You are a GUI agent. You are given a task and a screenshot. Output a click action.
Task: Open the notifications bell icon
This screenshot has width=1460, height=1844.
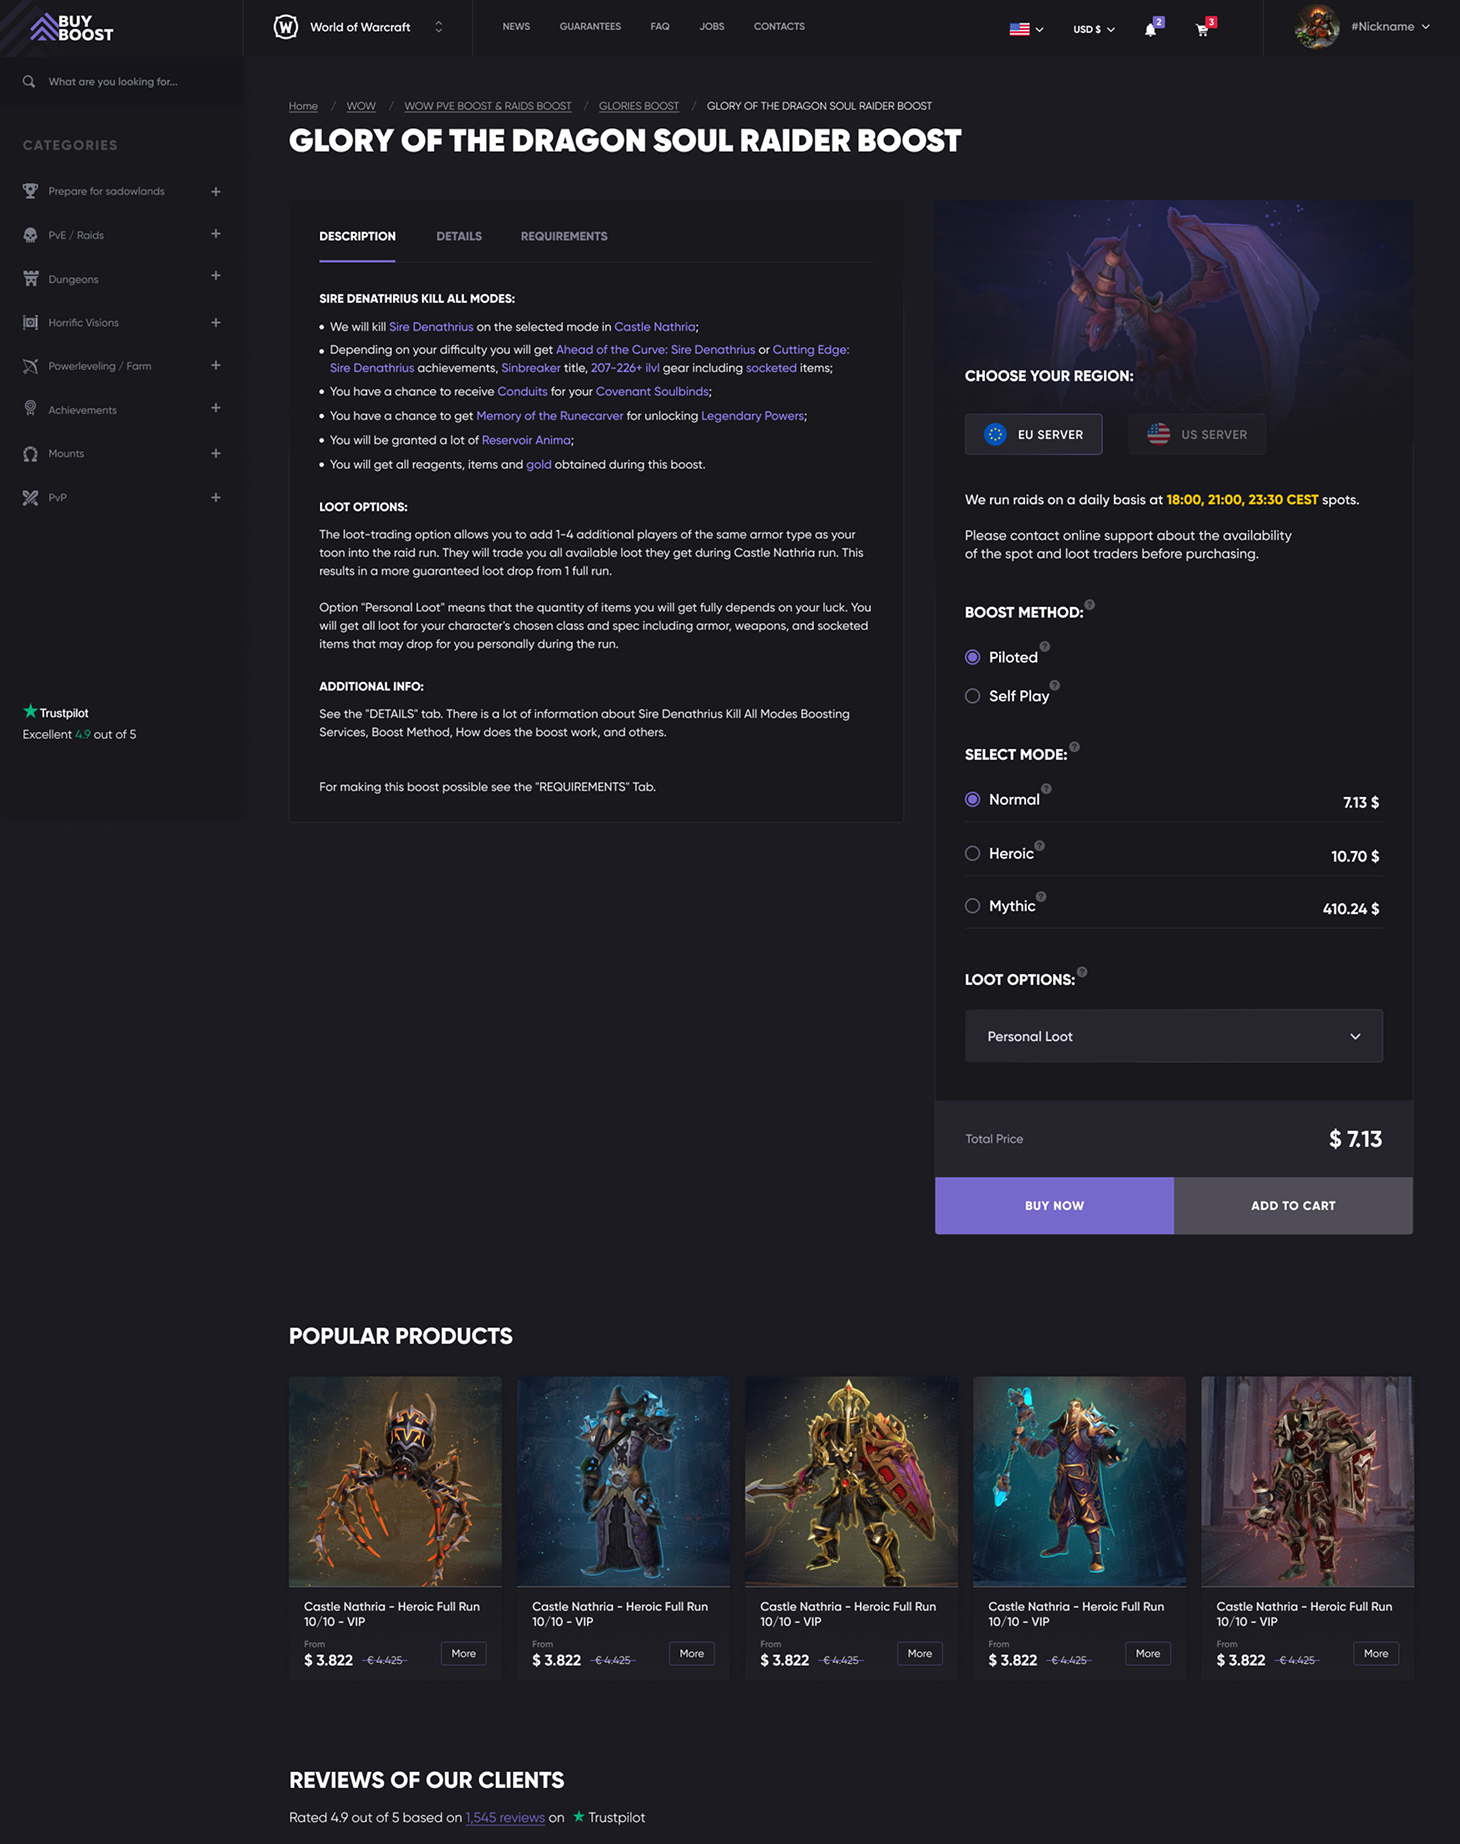pos(1150,29)
